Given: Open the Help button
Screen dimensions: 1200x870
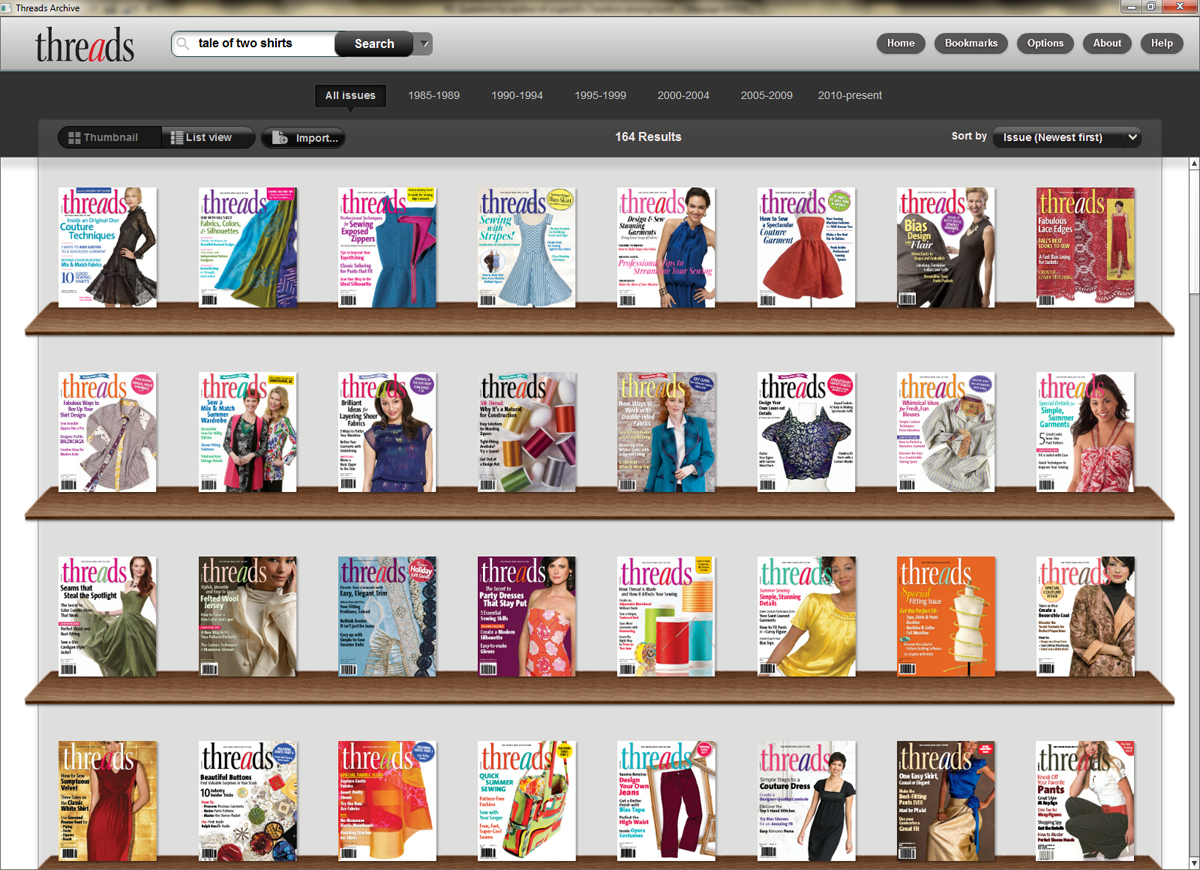Looking at the screenshot, I should [1162, 44].
